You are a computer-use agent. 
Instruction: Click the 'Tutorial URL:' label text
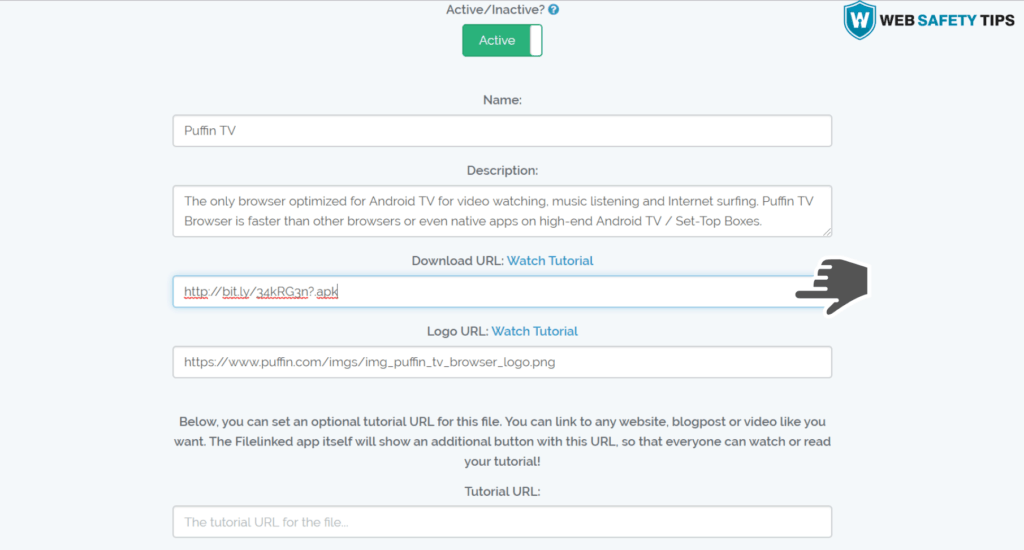point(502,491)
